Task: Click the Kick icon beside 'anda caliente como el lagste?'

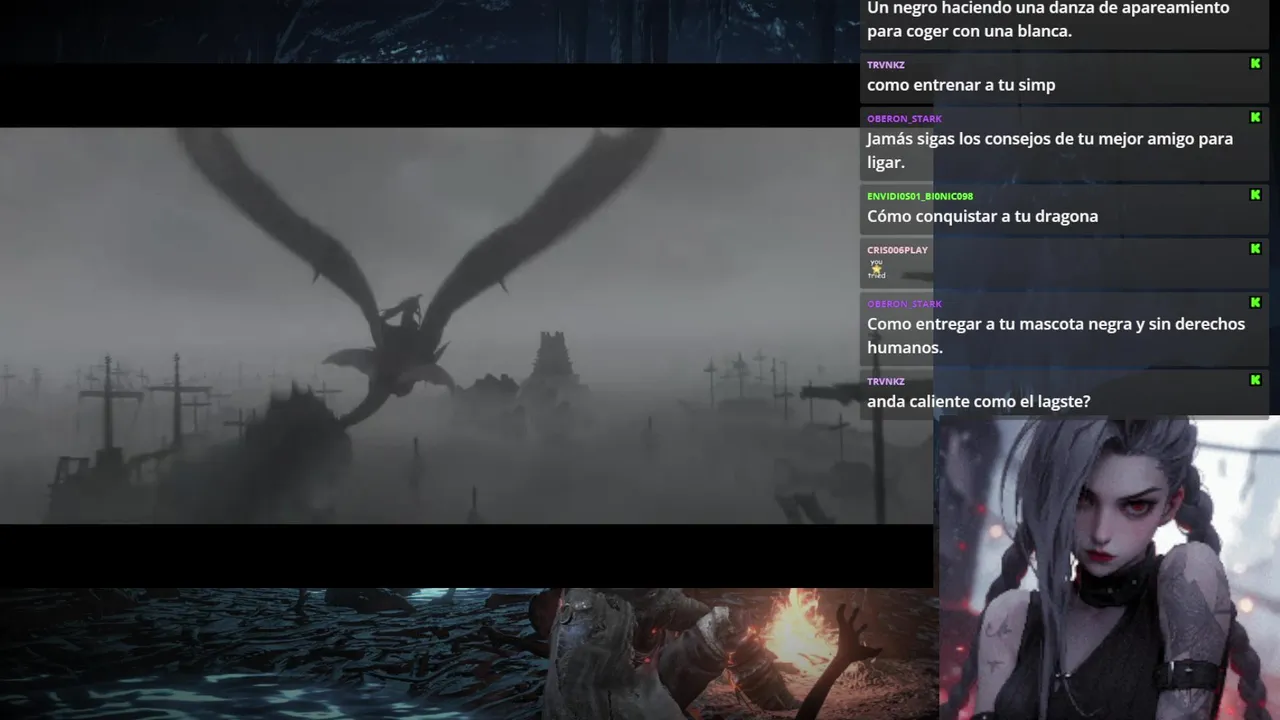Action: (x=1255, y=380)
